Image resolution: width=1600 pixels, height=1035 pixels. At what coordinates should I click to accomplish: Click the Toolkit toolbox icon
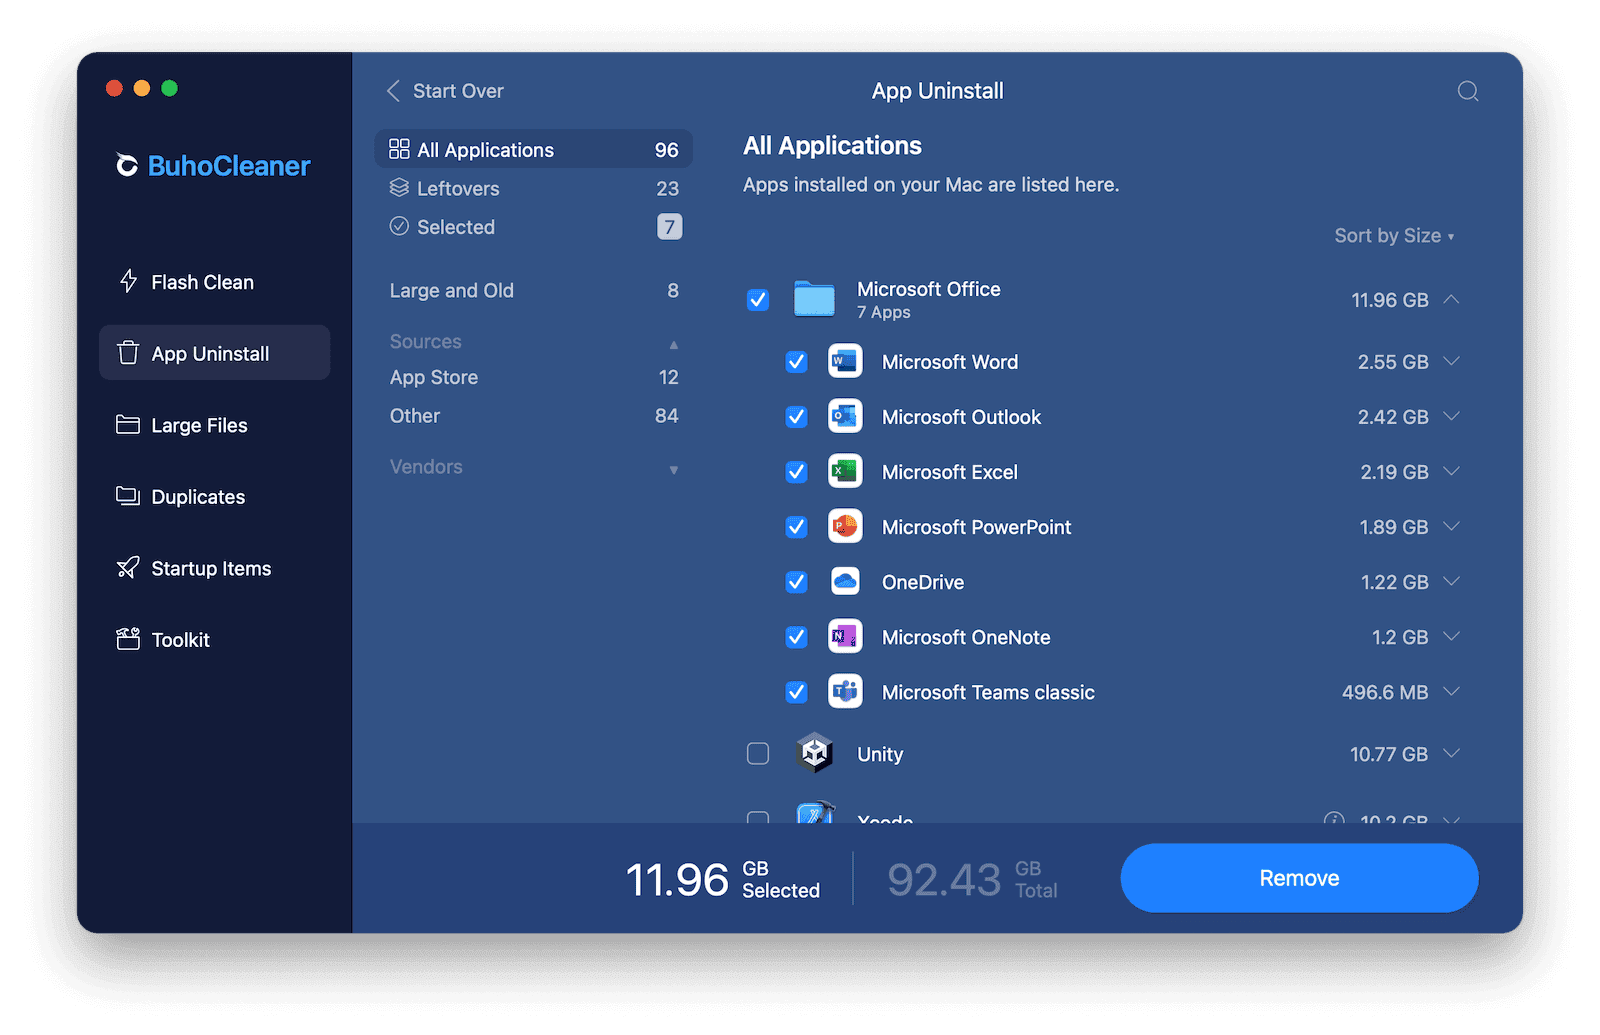(128, 639)
